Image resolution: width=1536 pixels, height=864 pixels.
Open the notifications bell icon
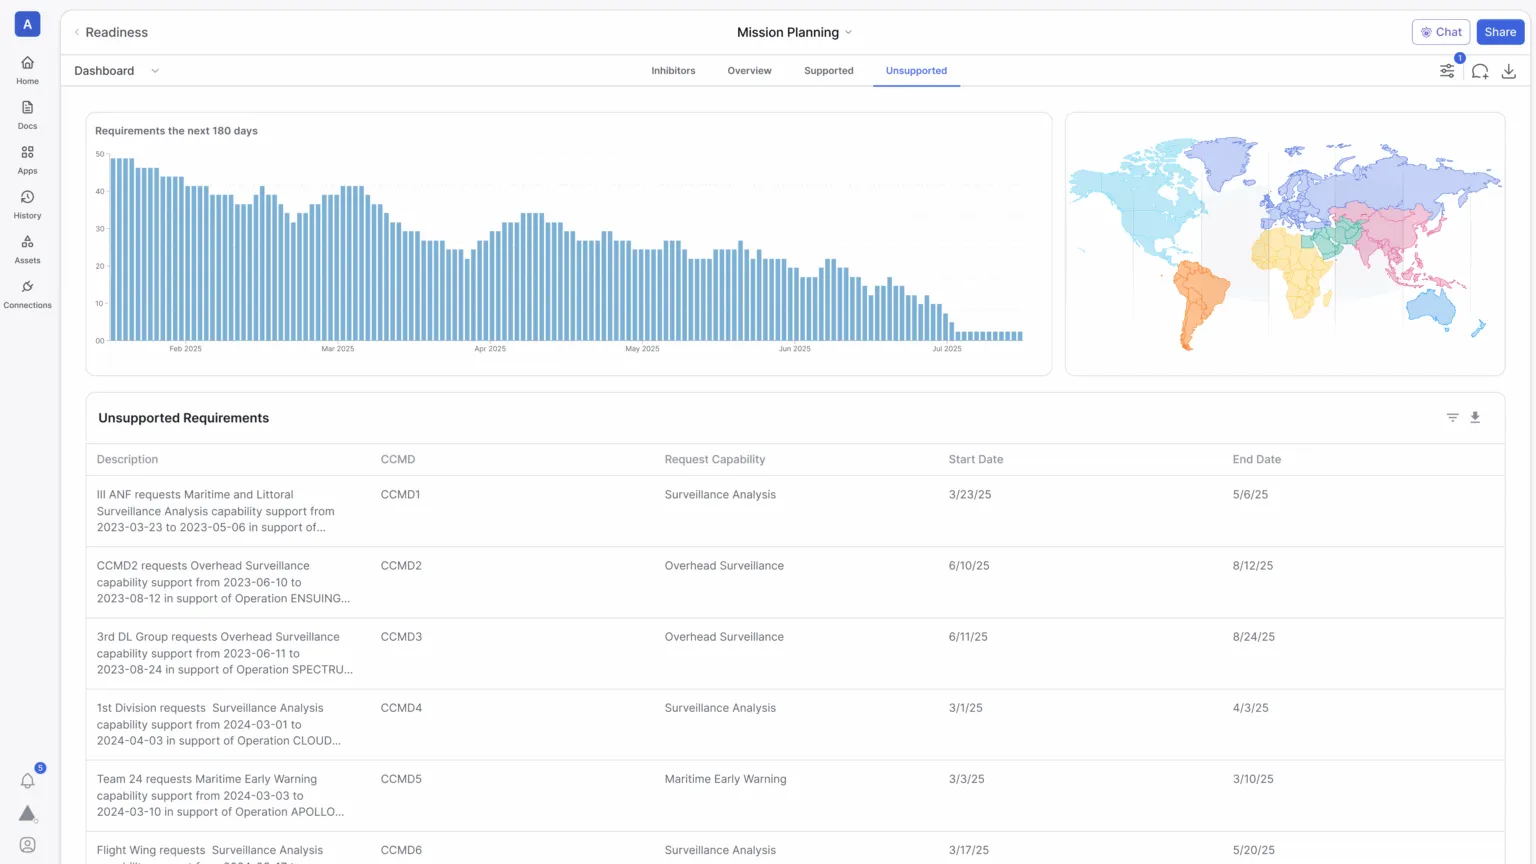coord(27,781)
